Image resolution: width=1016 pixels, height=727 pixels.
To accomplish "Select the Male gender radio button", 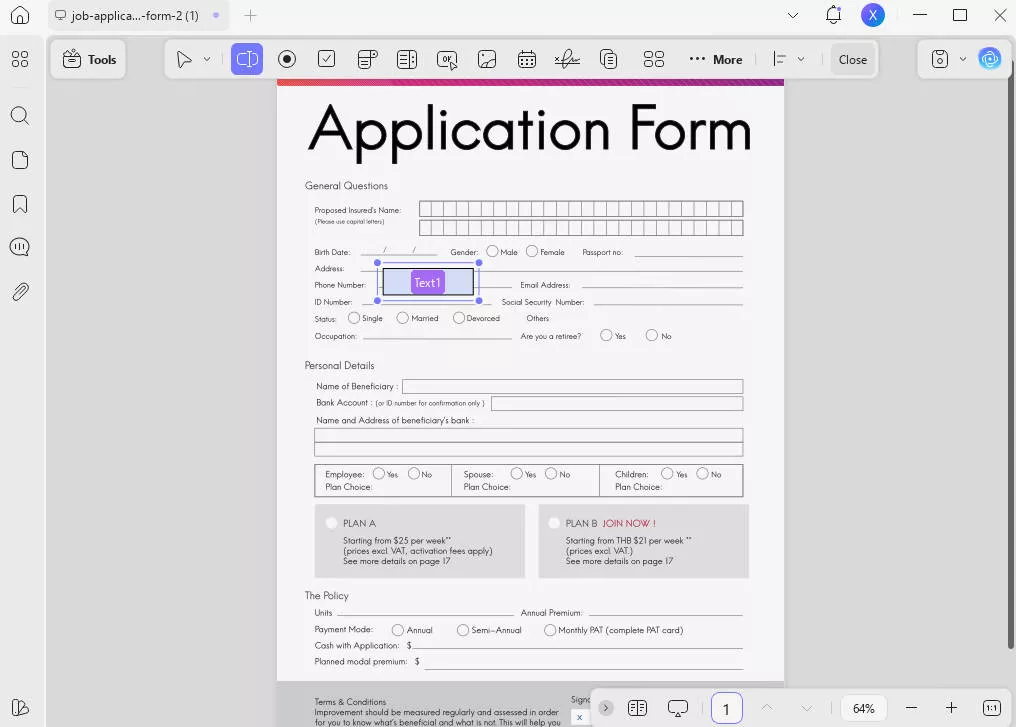I will coord(492,251).
